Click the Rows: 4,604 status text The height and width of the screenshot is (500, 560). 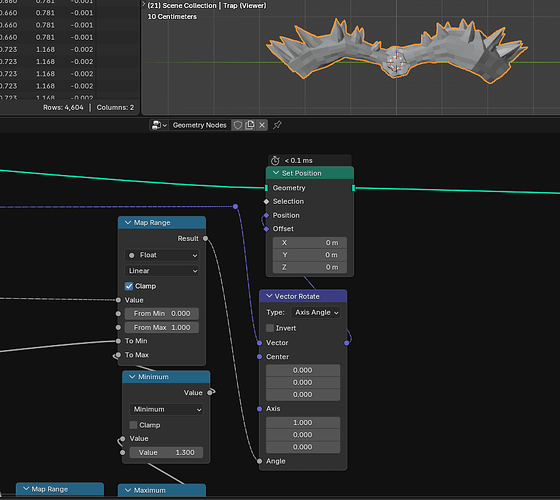coord(63,108)
